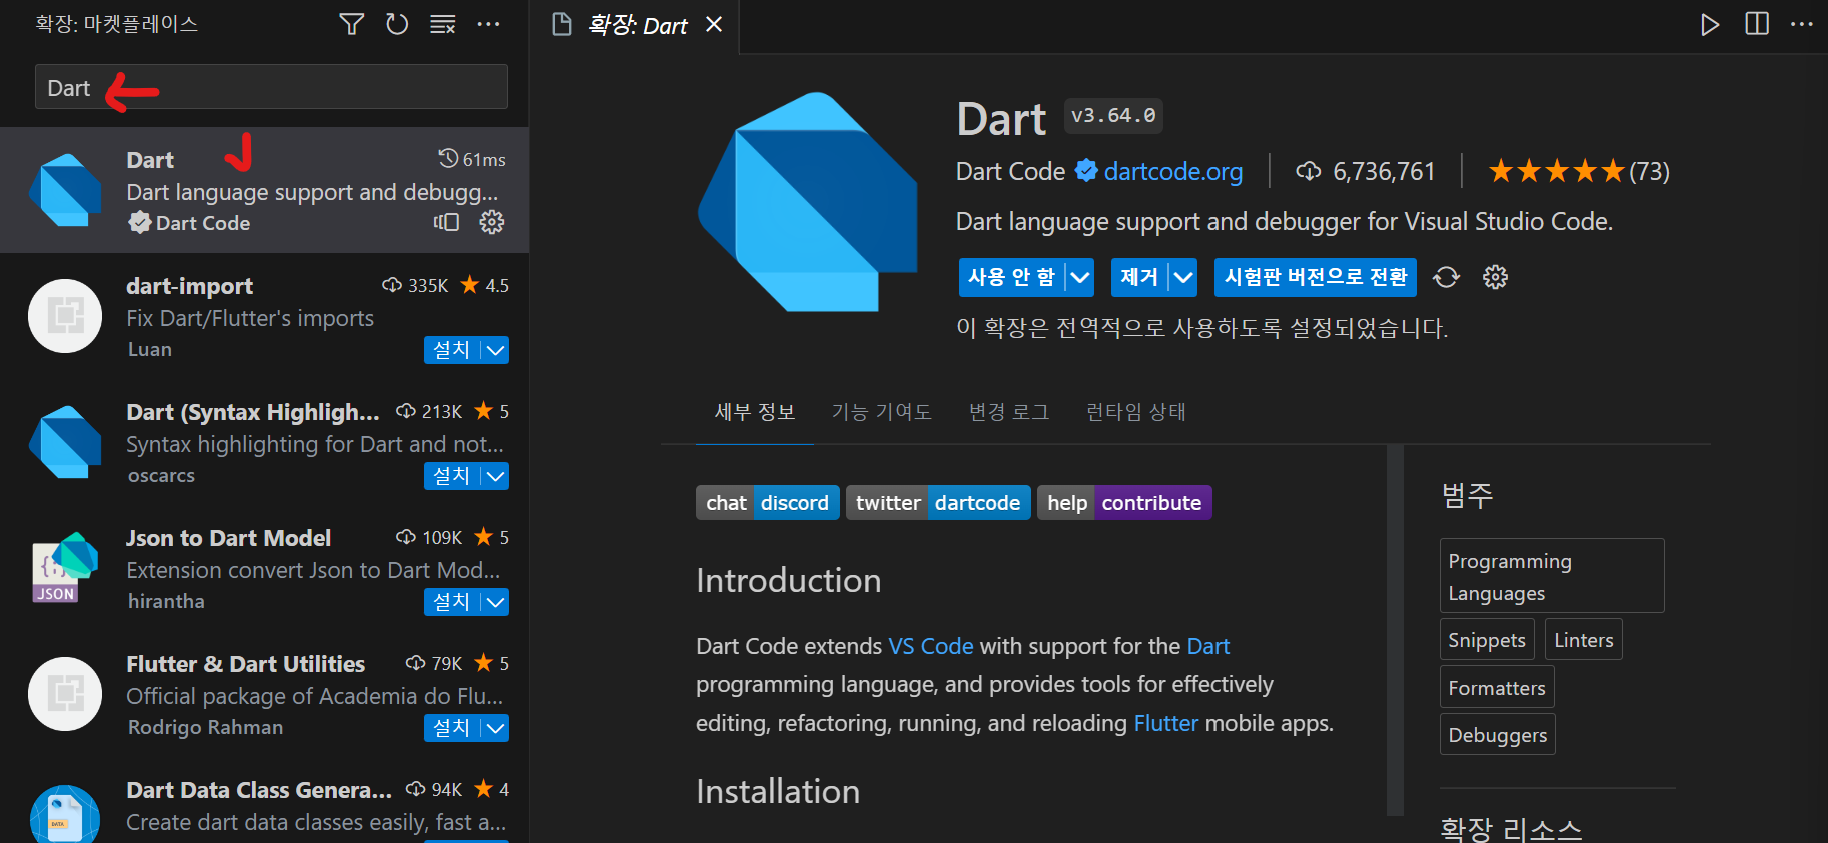Expand install options for dart-import

[x=495, y=349]
